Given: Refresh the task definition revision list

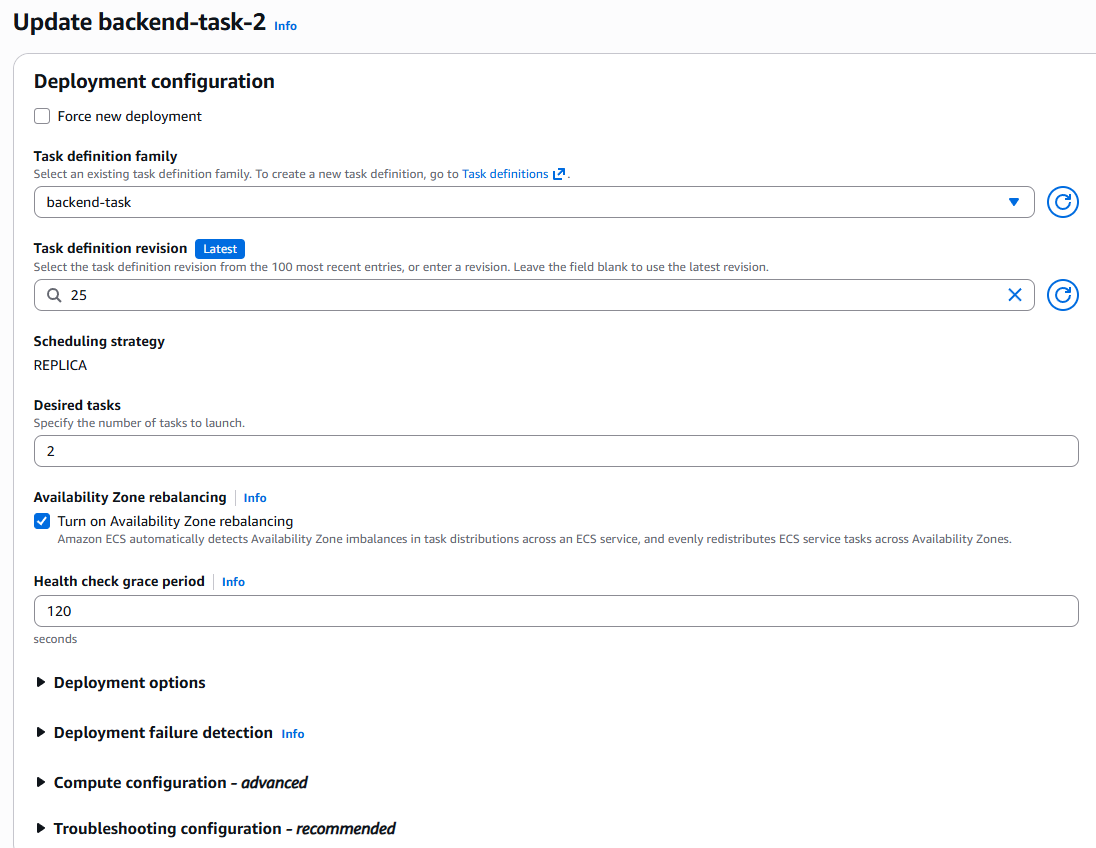Looking at the screenshot, I should (1062, 295).
